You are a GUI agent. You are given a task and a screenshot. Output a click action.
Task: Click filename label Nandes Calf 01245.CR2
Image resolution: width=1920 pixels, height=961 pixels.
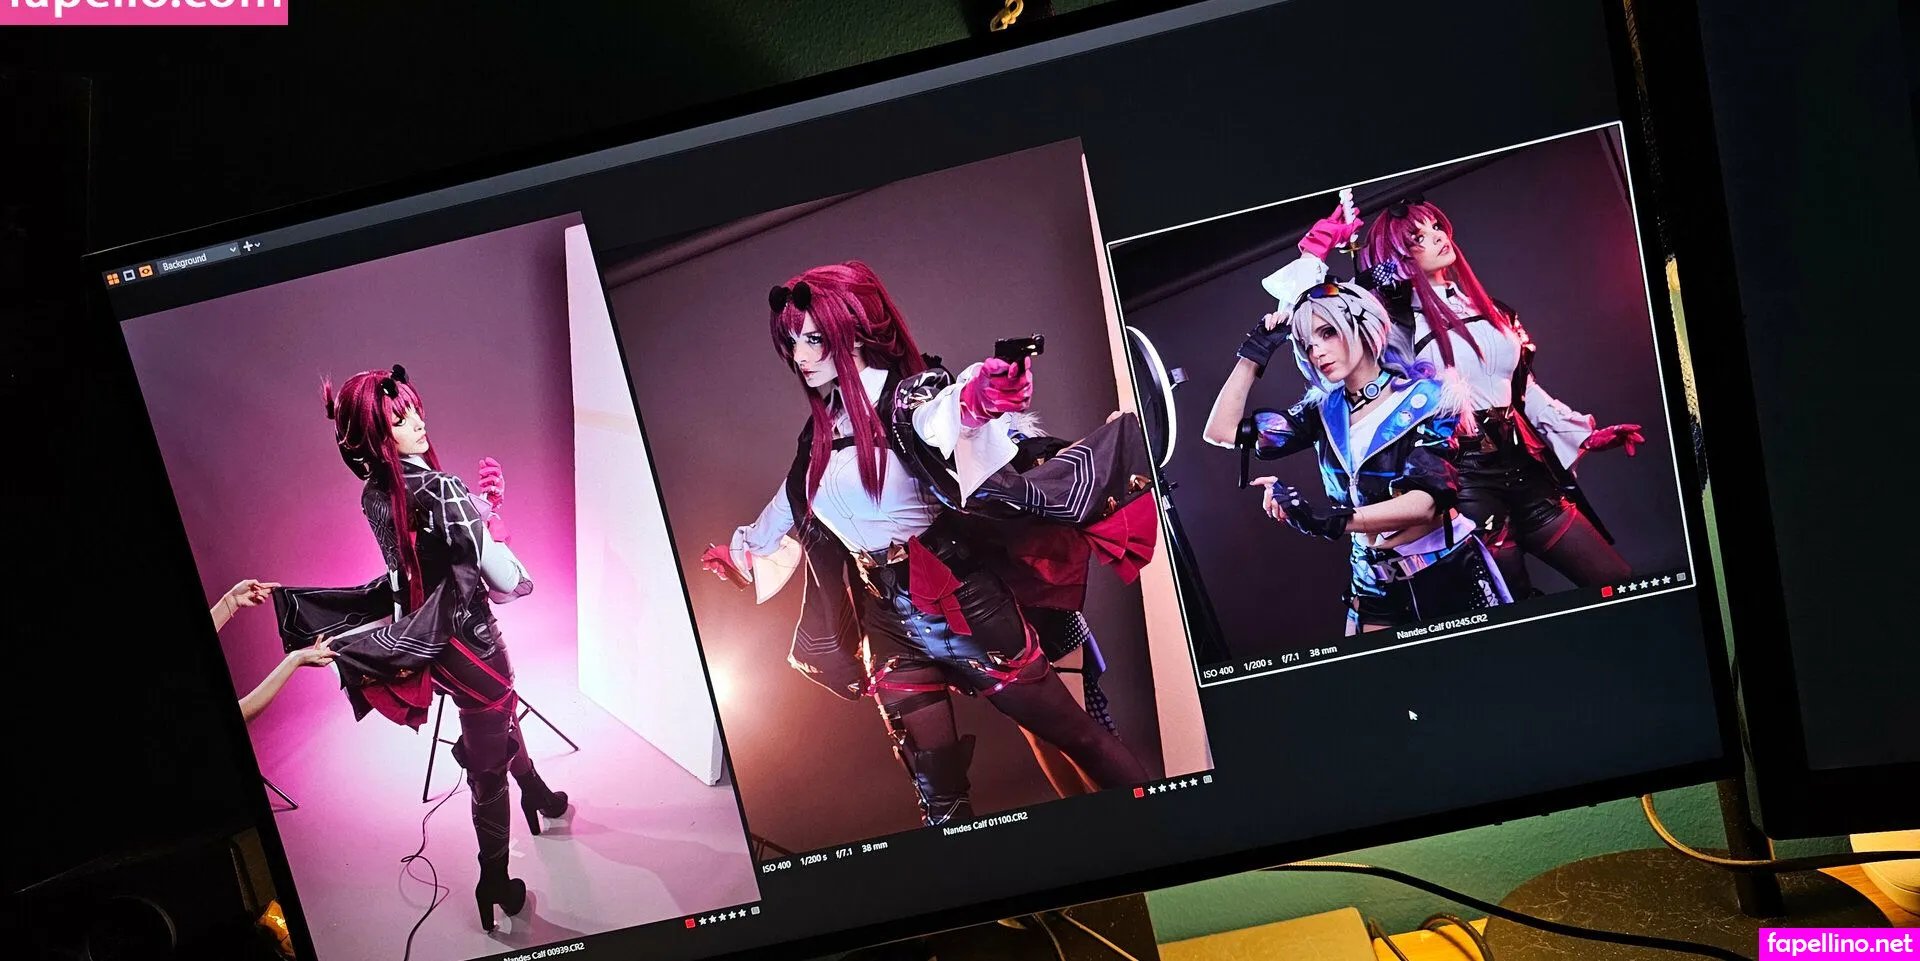point(1441,627)
